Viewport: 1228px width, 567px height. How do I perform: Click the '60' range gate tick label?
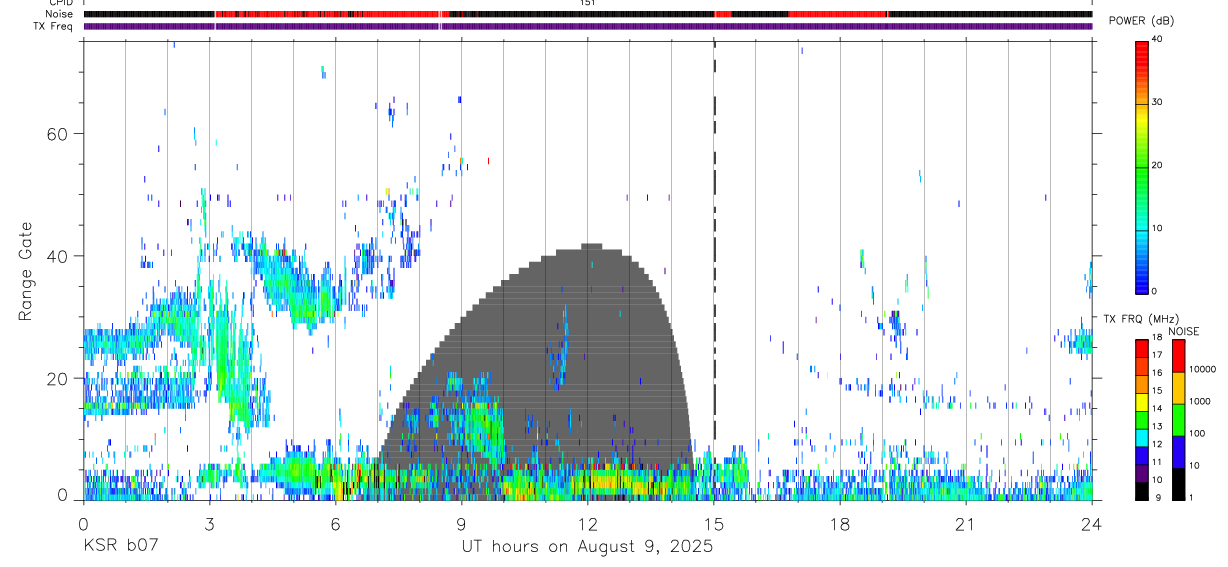pos(59,134)
